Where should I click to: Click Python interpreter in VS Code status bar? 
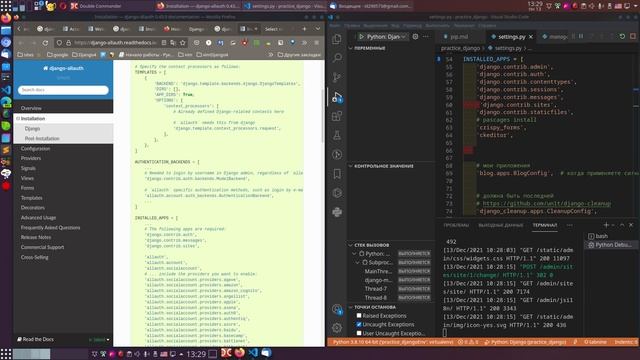(x=393, y=342)
